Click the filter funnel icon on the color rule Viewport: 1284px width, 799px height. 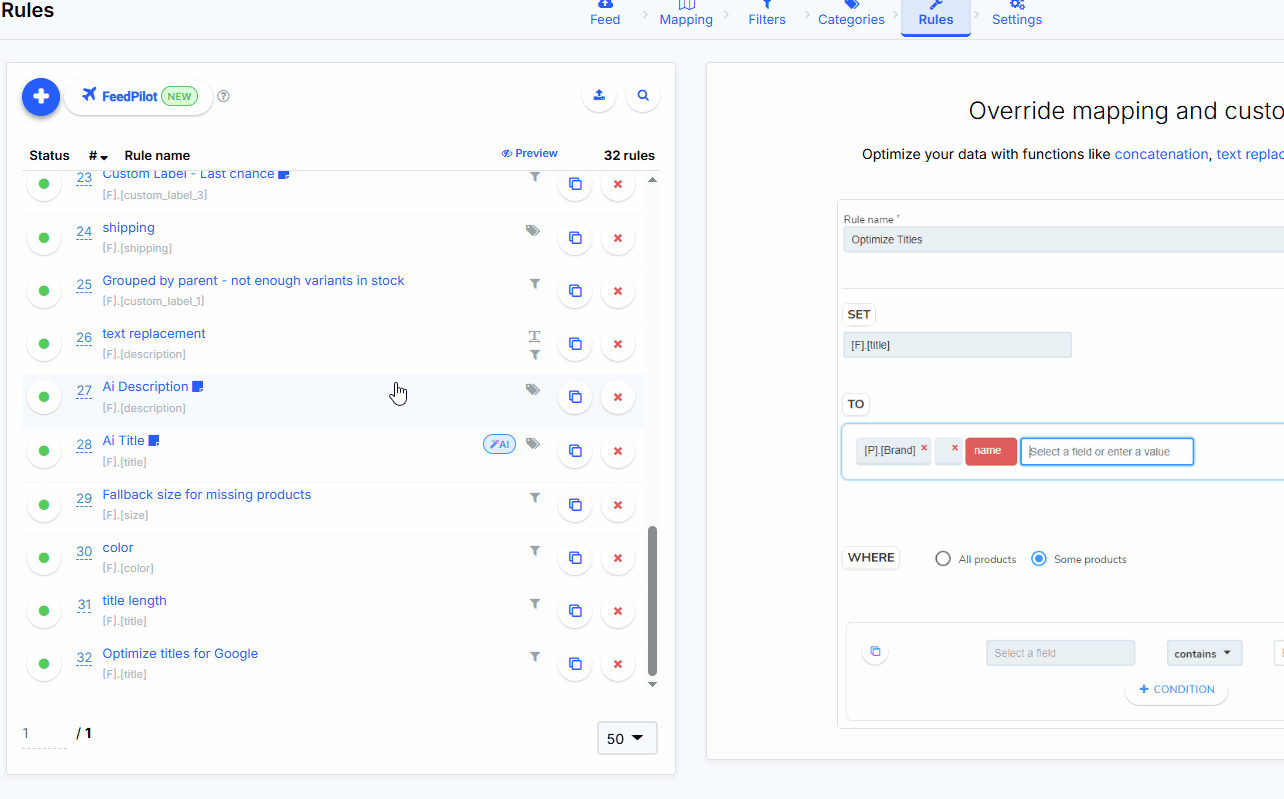[535, 551]
